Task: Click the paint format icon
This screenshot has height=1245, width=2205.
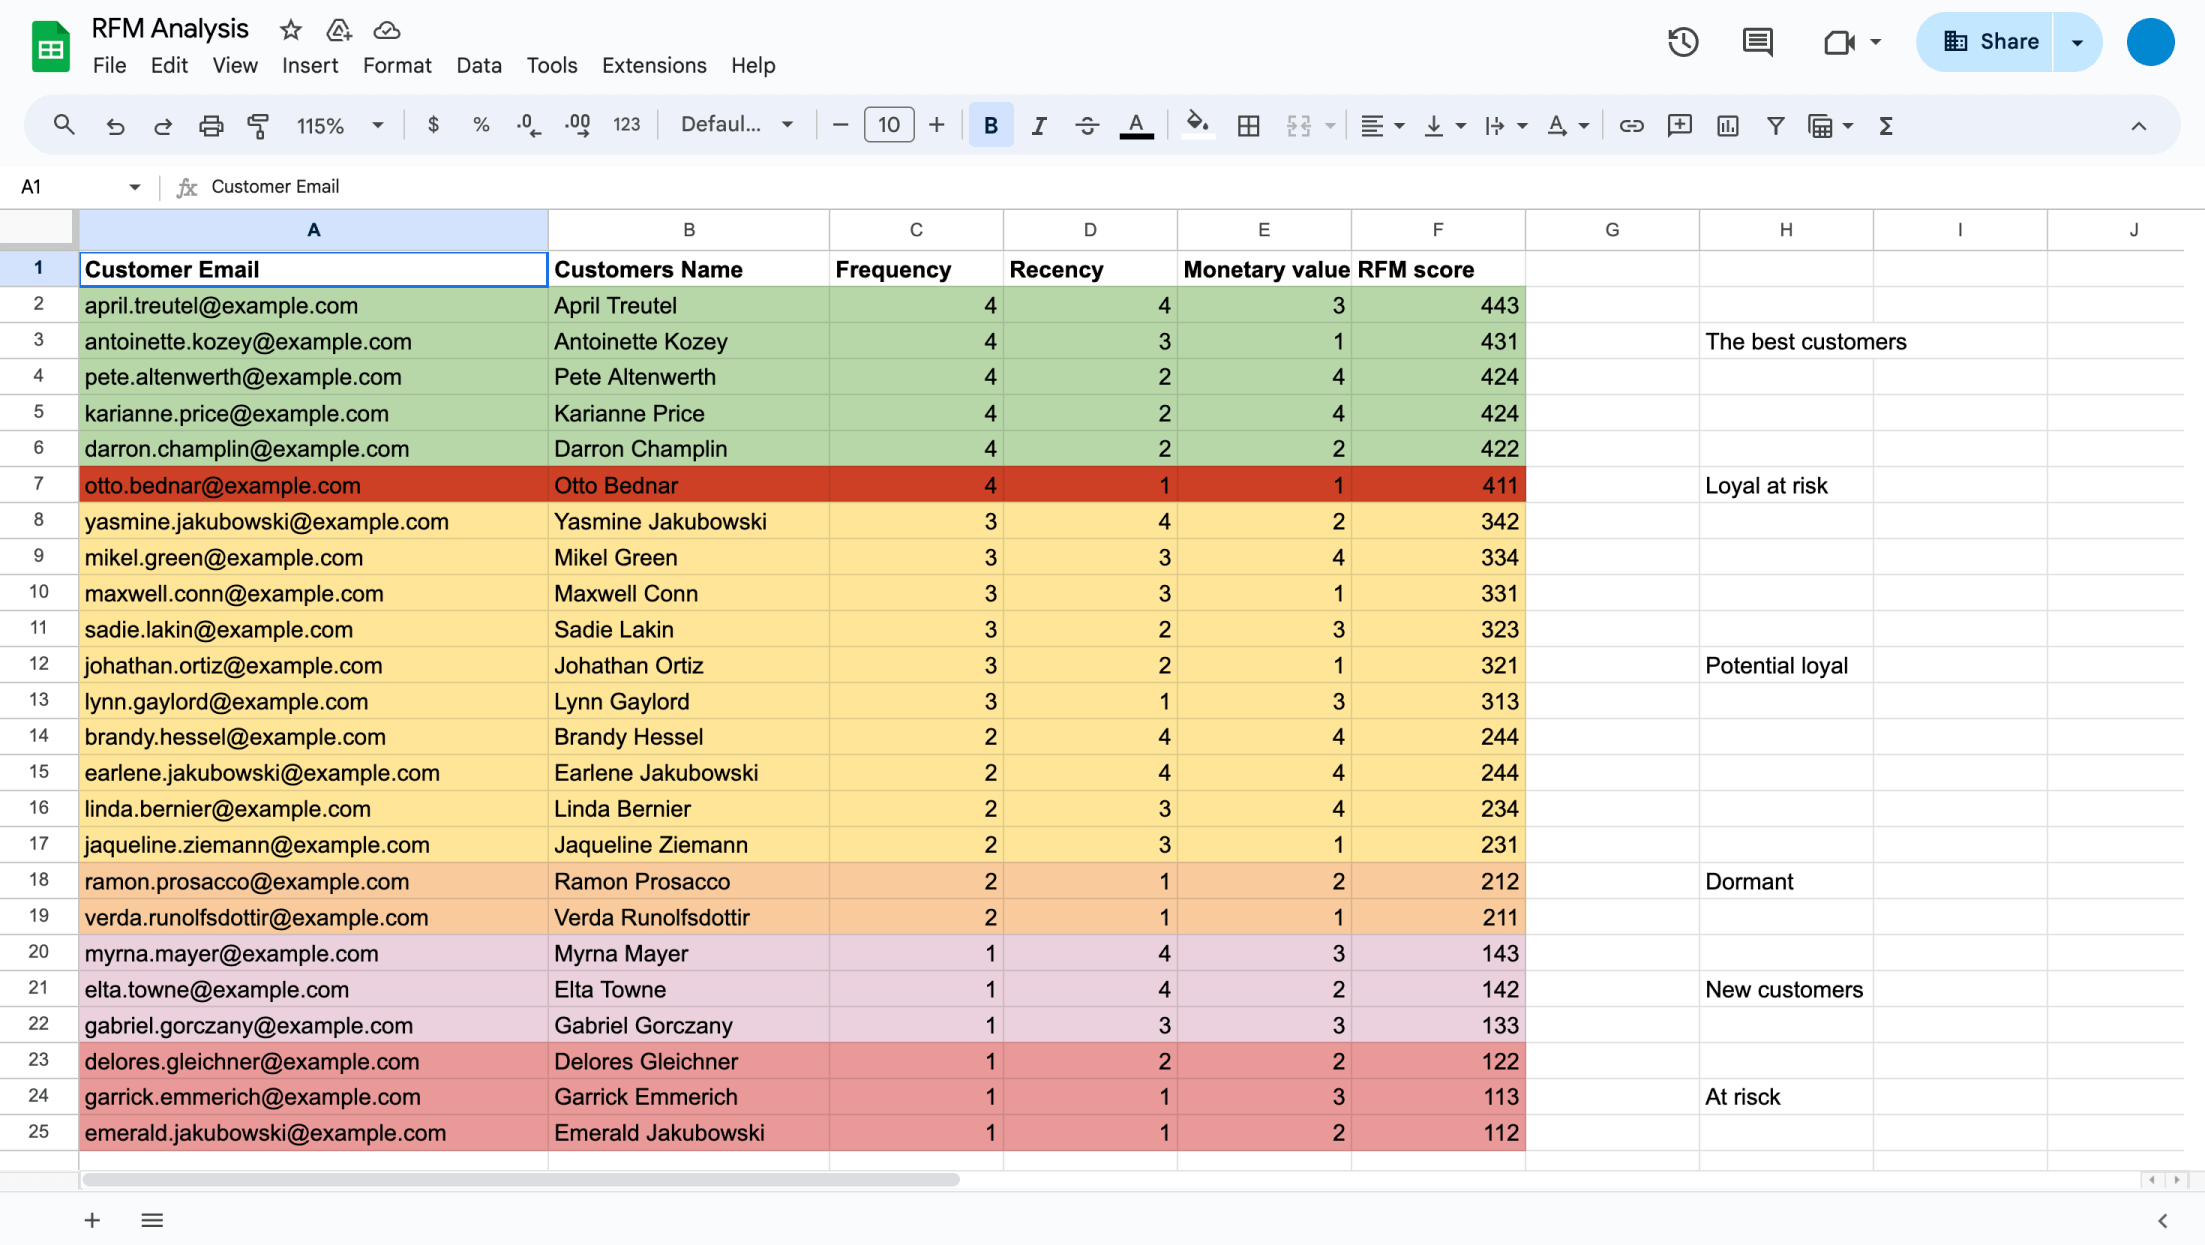Action: tap(258, 126)
